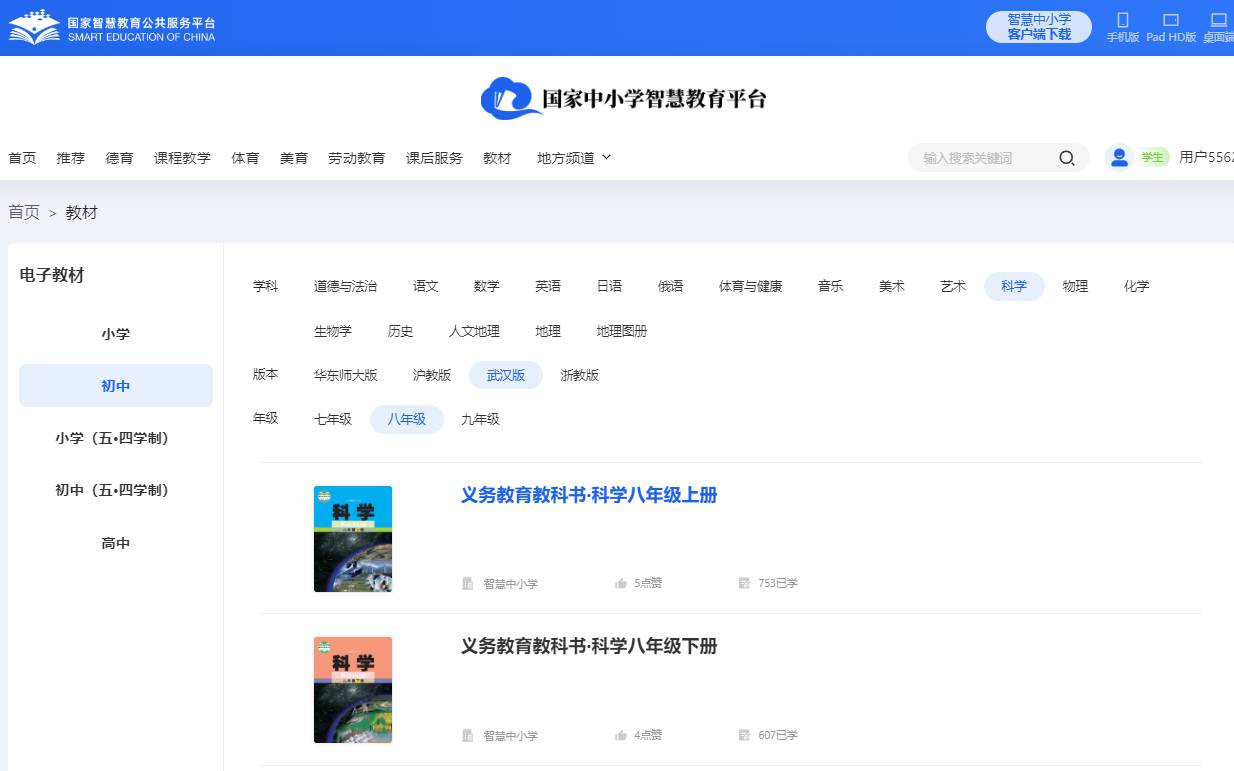Image resolution: width=1234 pixels, height=771 pixels.
Task: Focus the 输入搜索关键词 search field
Action: (x=985, y=158)
